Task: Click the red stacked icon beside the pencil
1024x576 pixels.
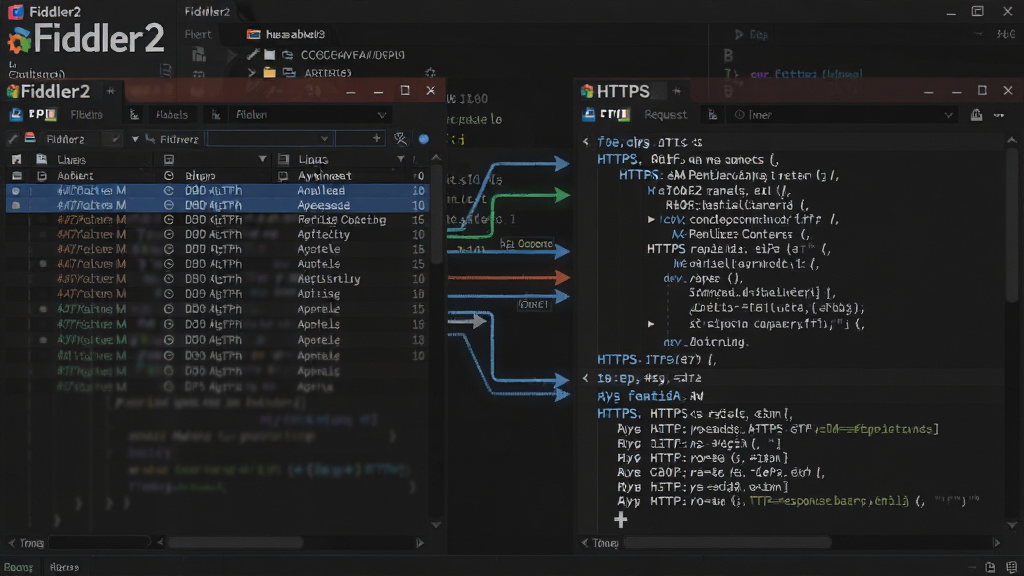Action: [30, 138]
